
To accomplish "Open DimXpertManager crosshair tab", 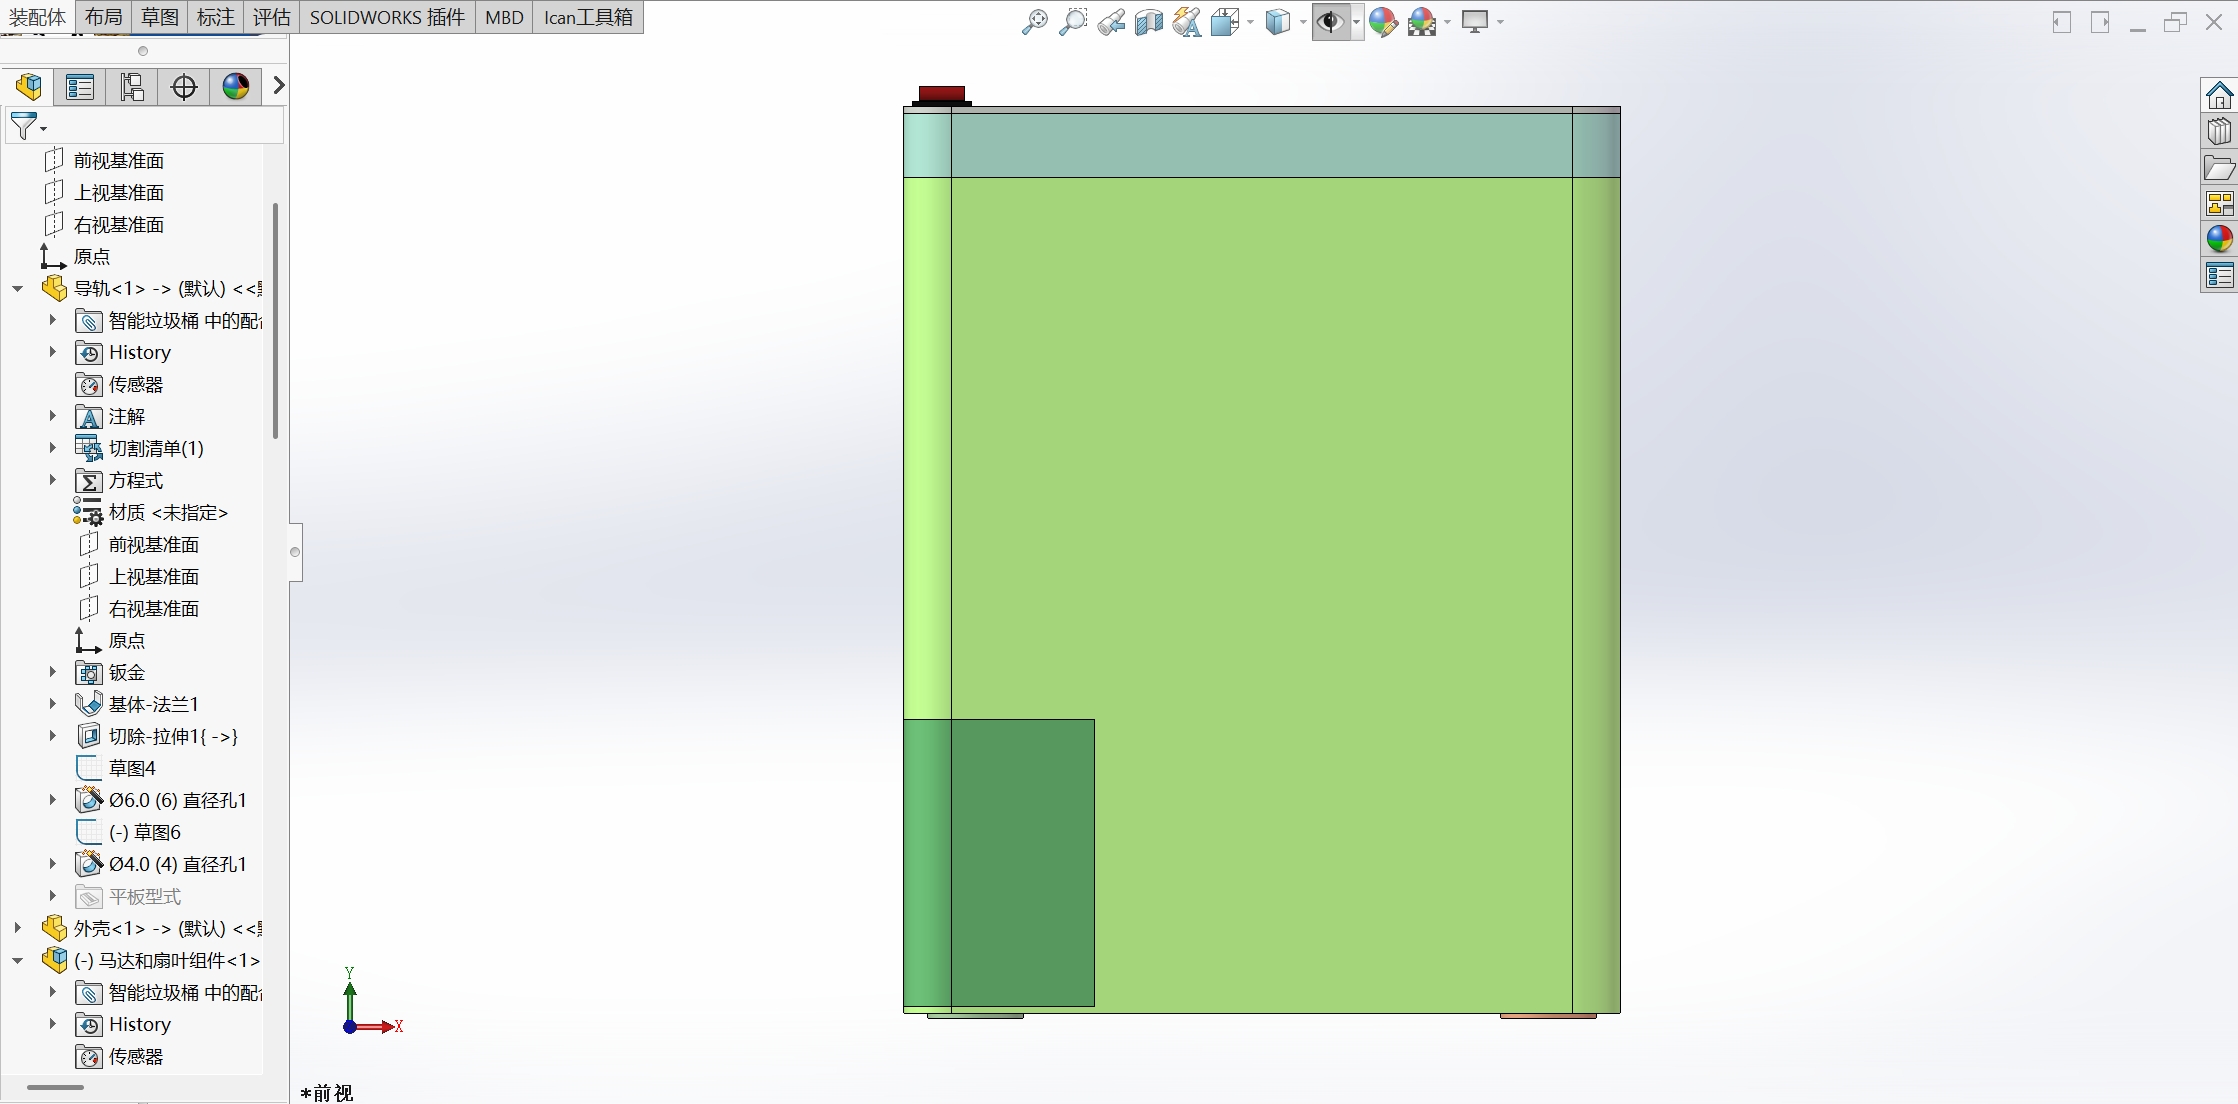I will (184, 87).
